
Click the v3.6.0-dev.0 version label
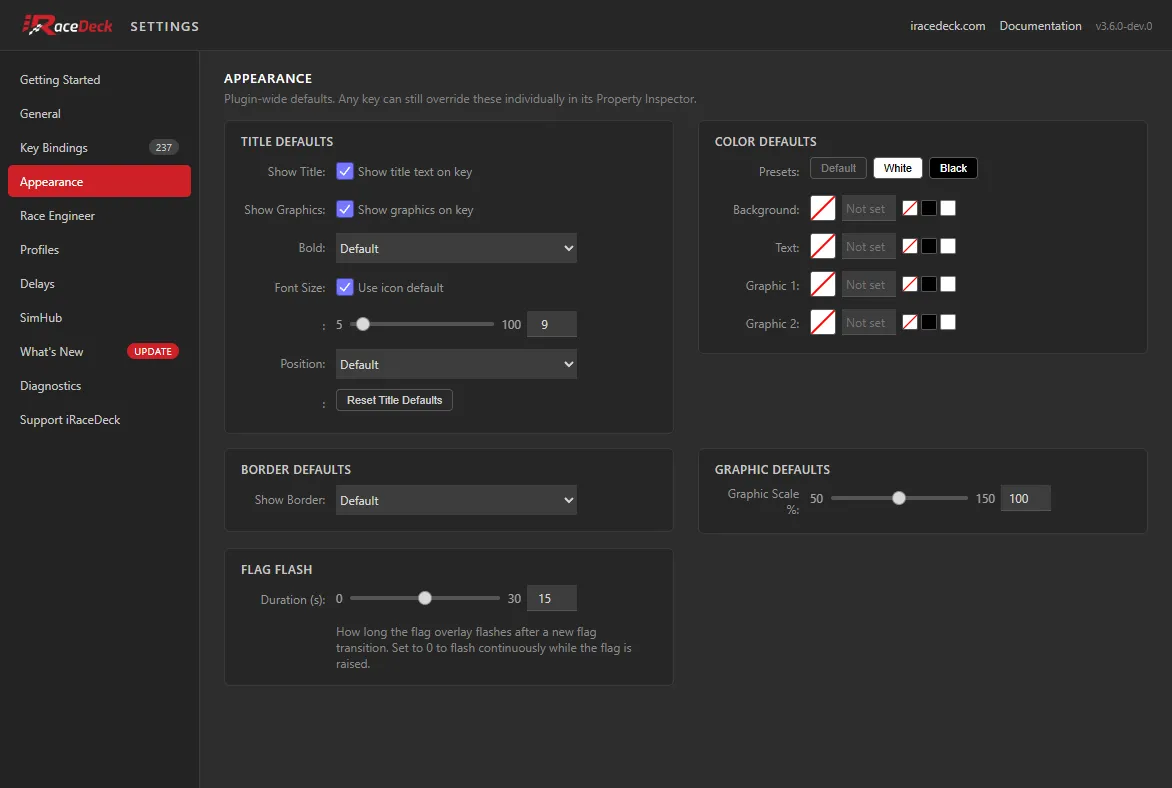[x=1123, y=26]
